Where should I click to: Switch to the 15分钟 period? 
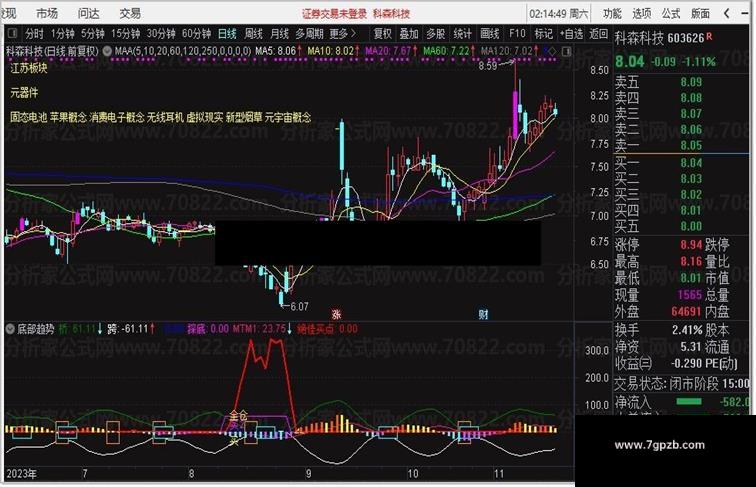tap(125, 34)
